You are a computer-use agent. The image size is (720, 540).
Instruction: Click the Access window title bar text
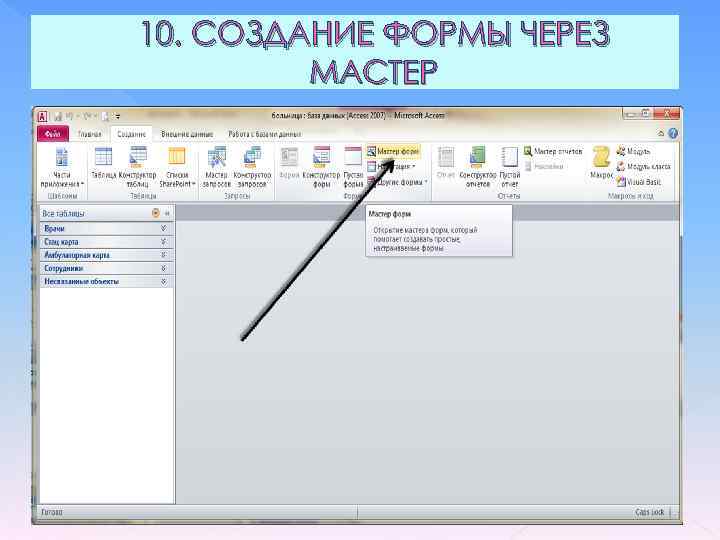358,115
